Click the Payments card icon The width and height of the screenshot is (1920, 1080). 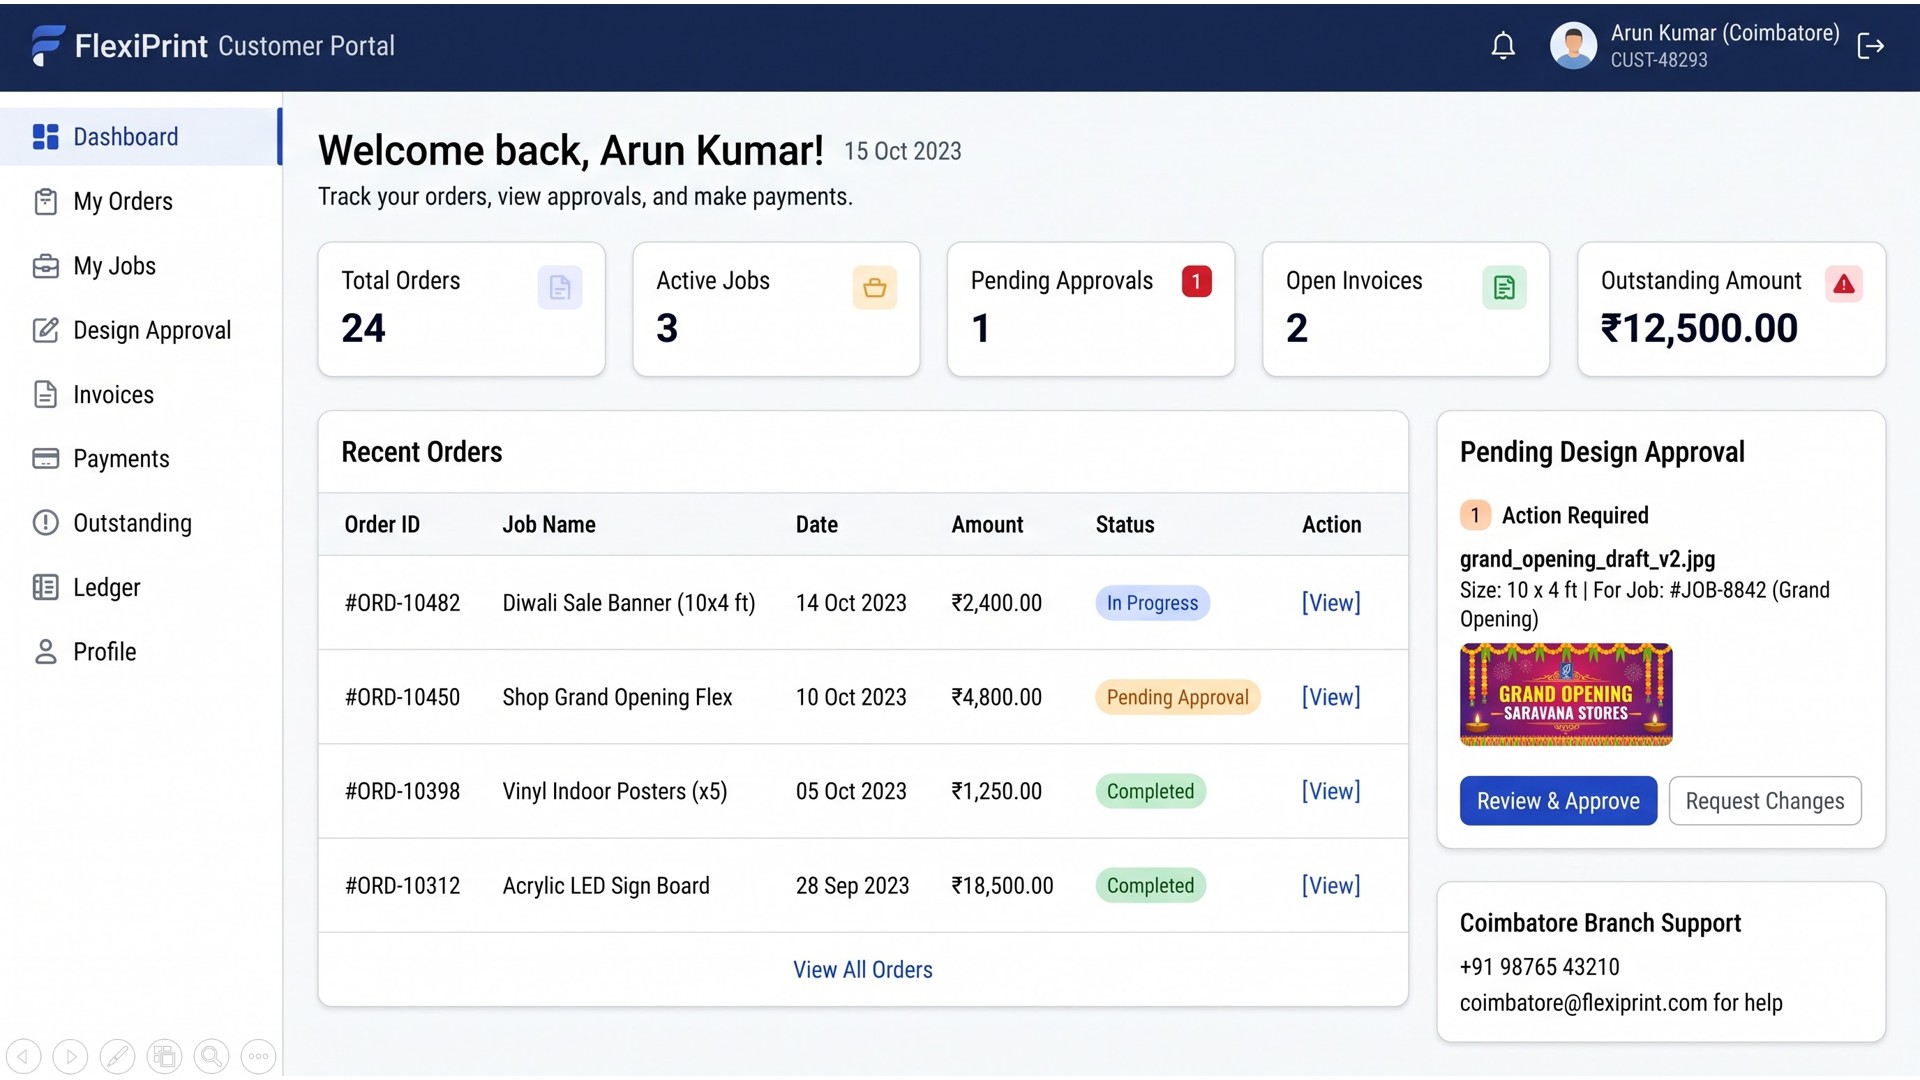coord(46,458)
